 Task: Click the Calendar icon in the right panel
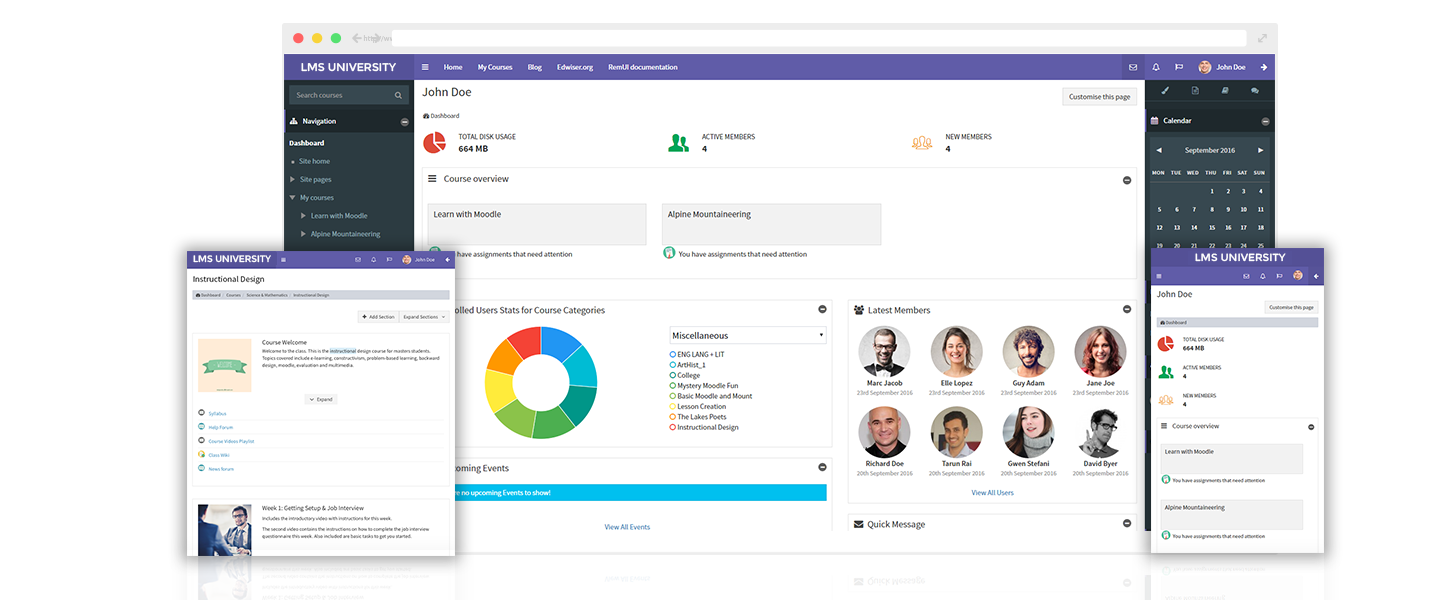tap(1153, 120)
